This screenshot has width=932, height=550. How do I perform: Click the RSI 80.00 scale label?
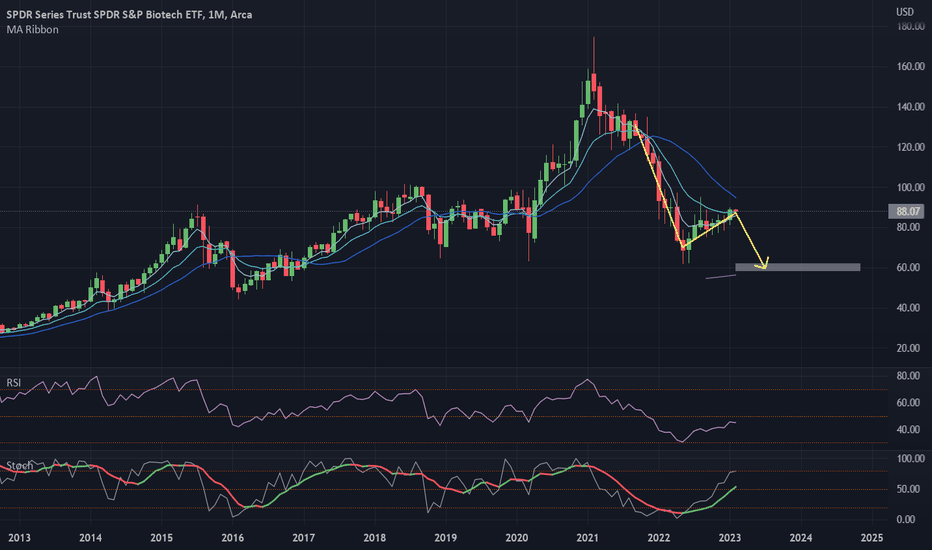tap(908, 376)
